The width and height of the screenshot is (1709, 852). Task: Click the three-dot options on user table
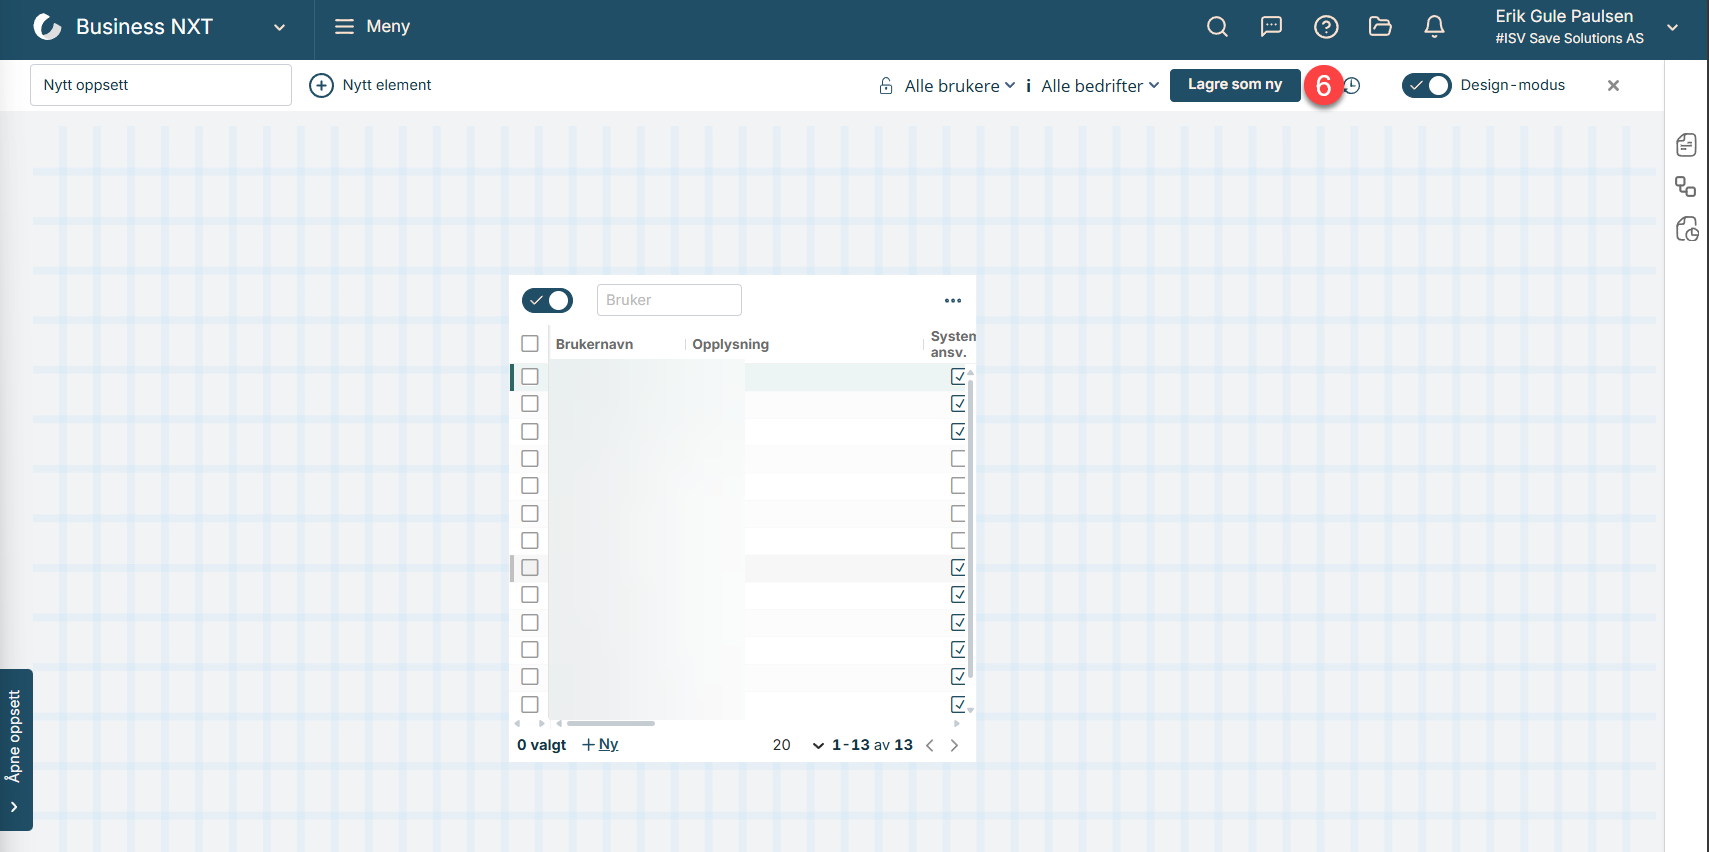click(952, 300)
